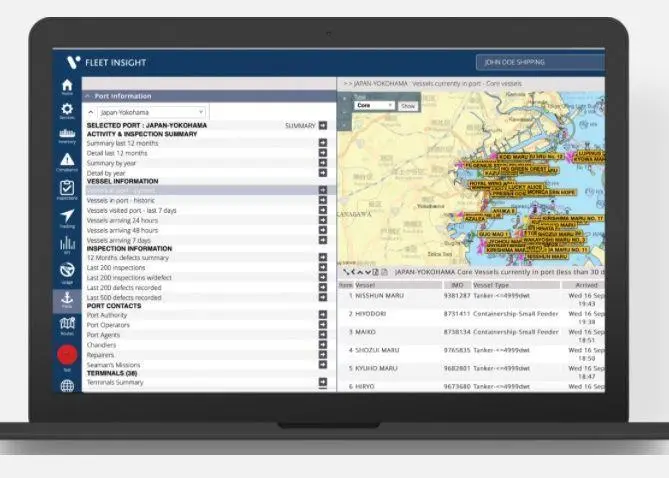The width and height of the screenshot is (669, 478).
Task: Select 12 Months defects summary
Action: pyautogui.click(x=128, y=257)
